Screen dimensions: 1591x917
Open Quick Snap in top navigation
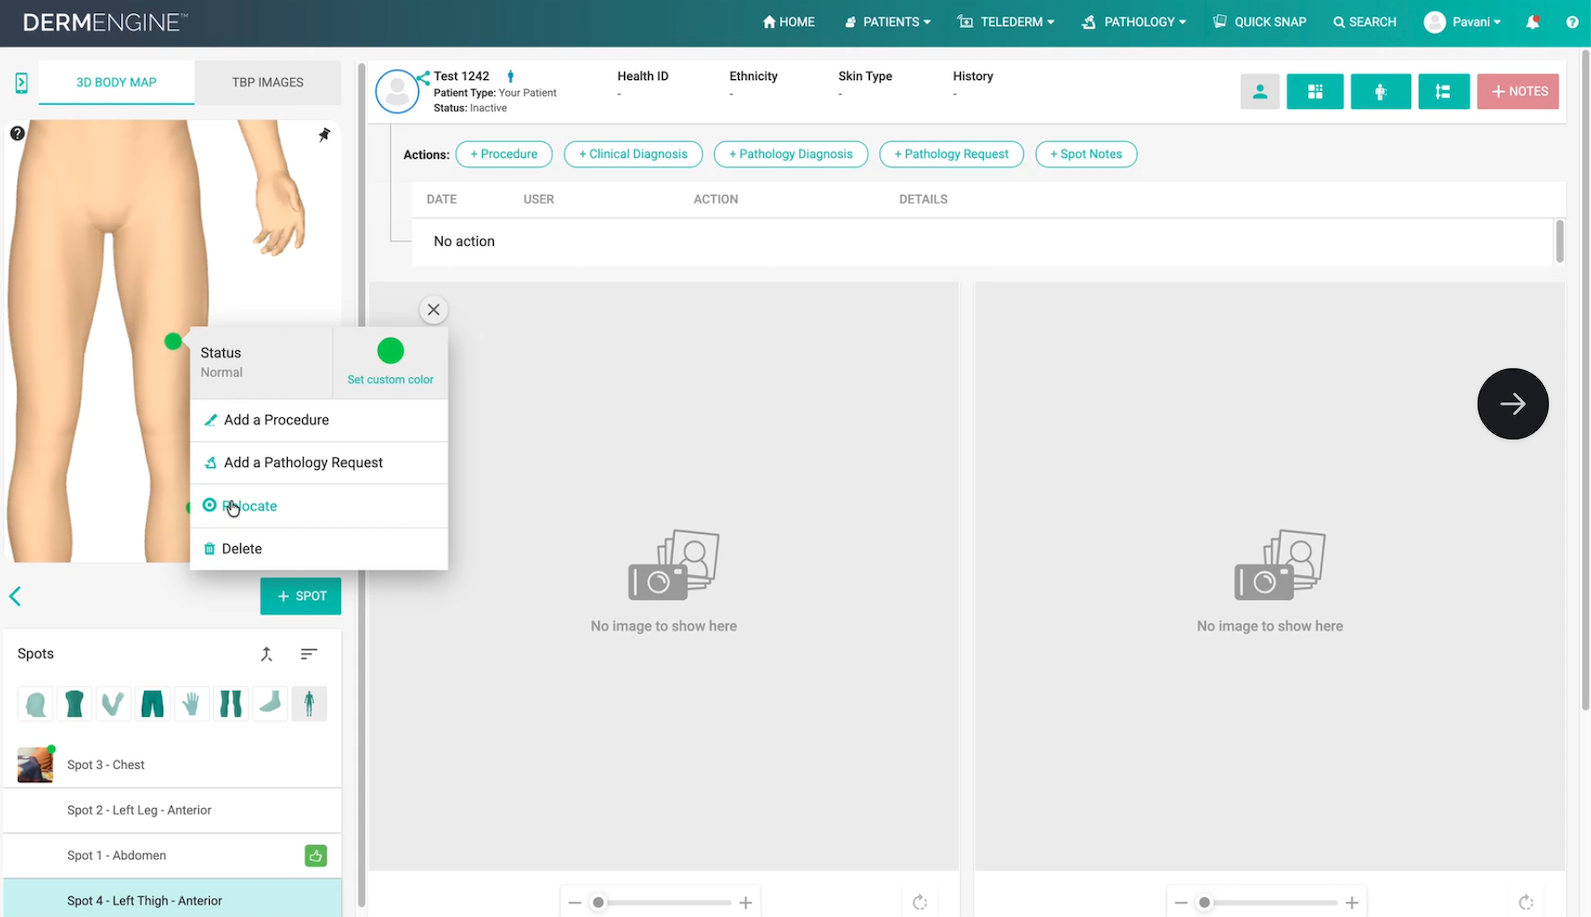coord(1259,22)
